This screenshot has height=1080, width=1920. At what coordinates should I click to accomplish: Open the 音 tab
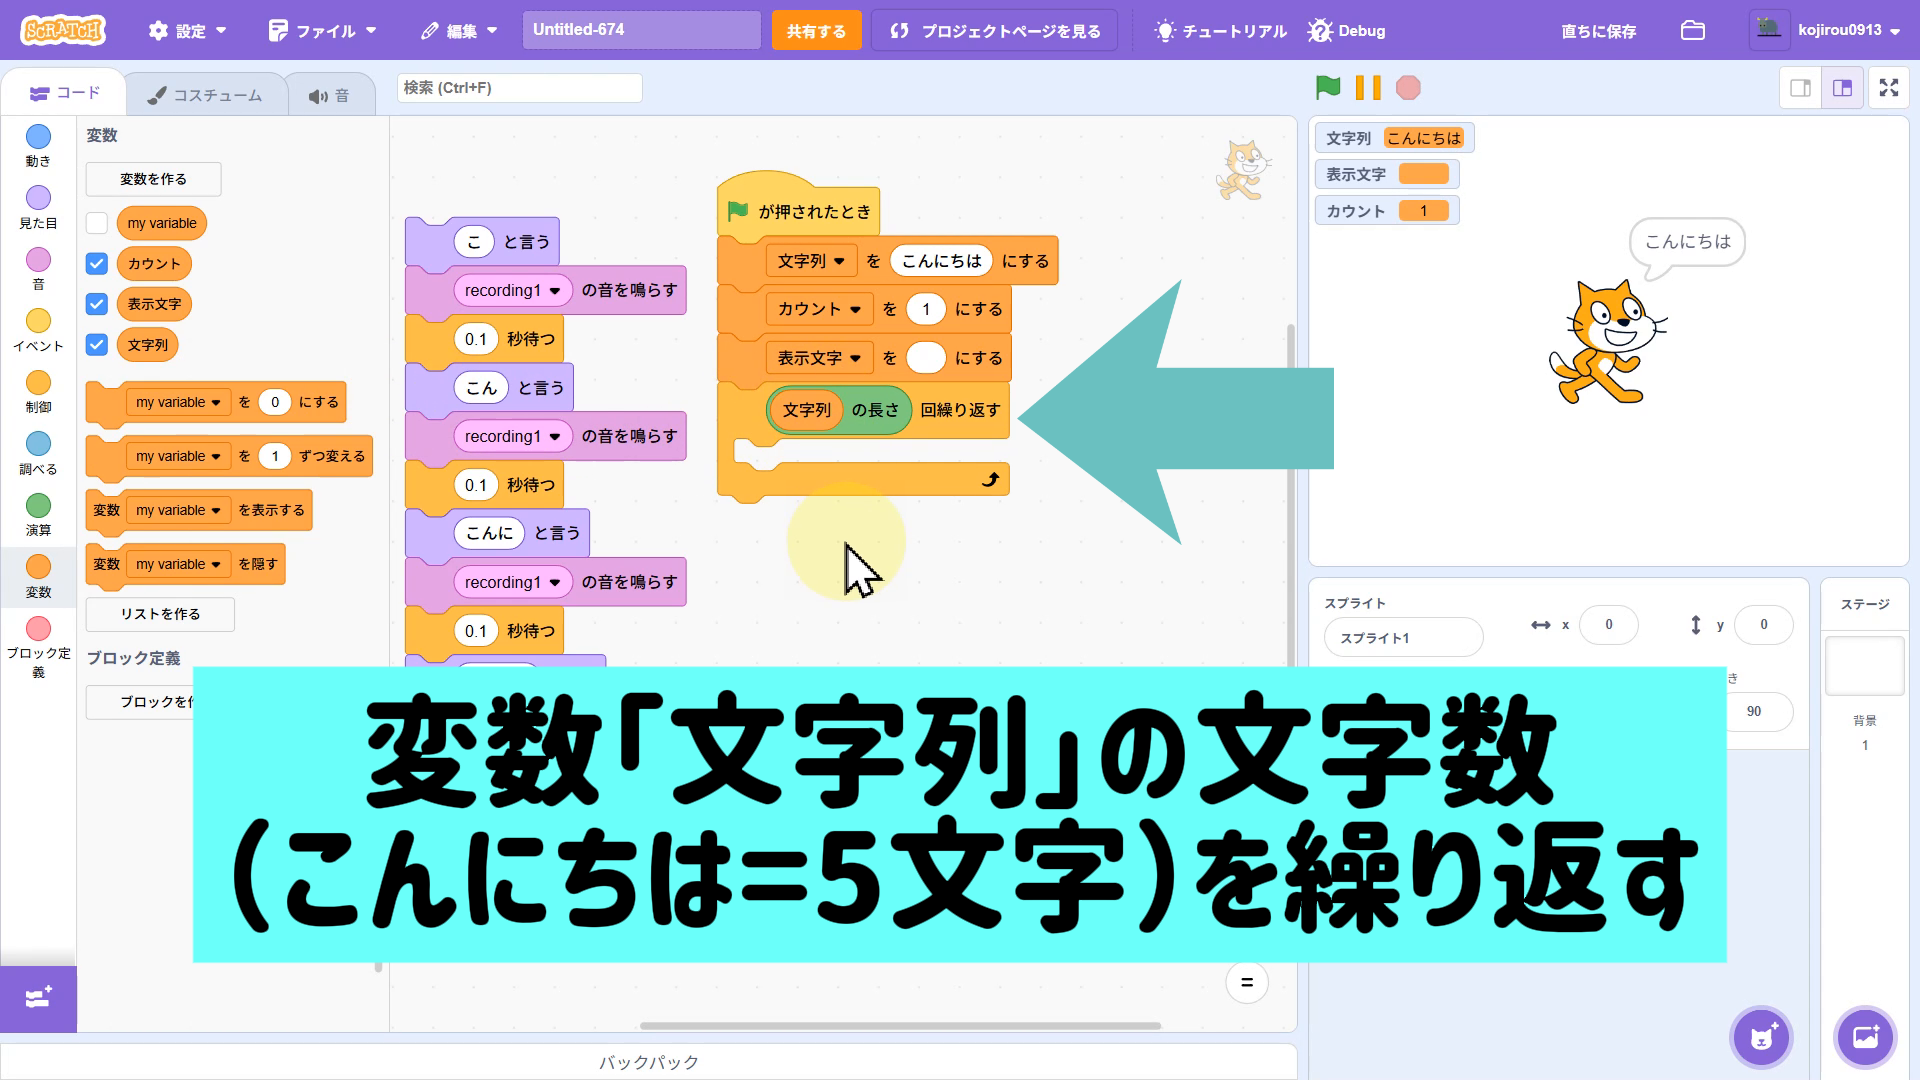coord(329,95)
